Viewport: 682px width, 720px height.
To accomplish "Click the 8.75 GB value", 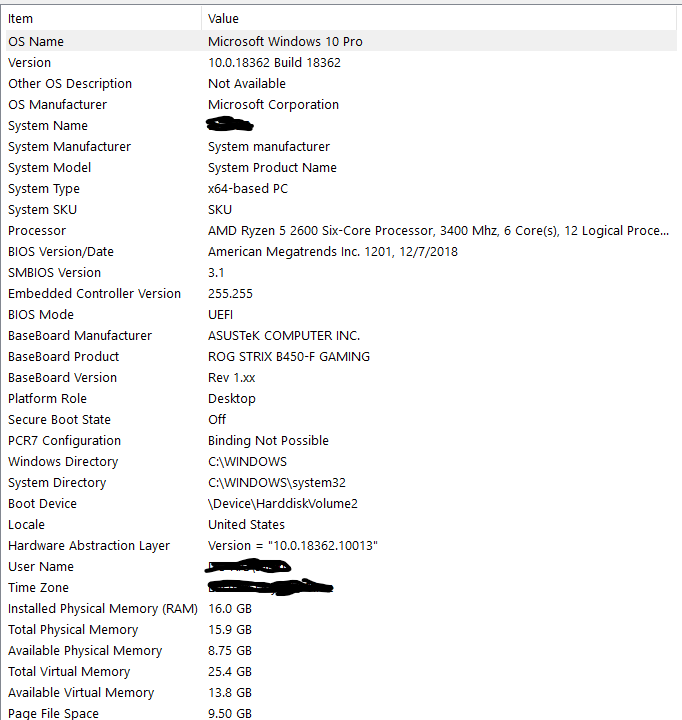I will tap(230, 651).
